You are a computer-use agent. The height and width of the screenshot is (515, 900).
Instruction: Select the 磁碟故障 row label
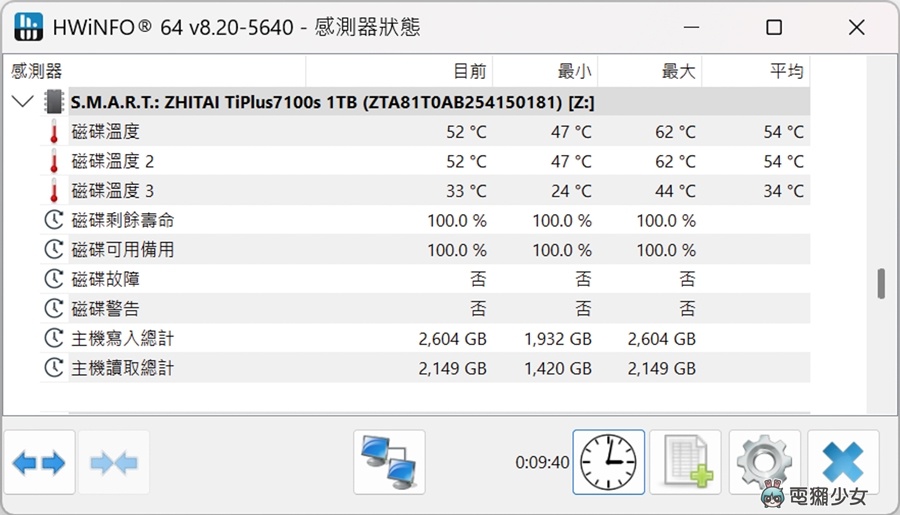(x=106, y=279)
